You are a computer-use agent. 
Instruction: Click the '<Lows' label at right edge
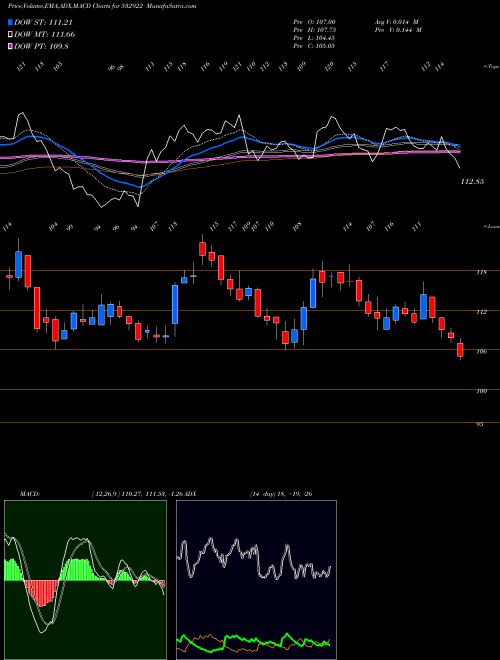coord(491,226)
